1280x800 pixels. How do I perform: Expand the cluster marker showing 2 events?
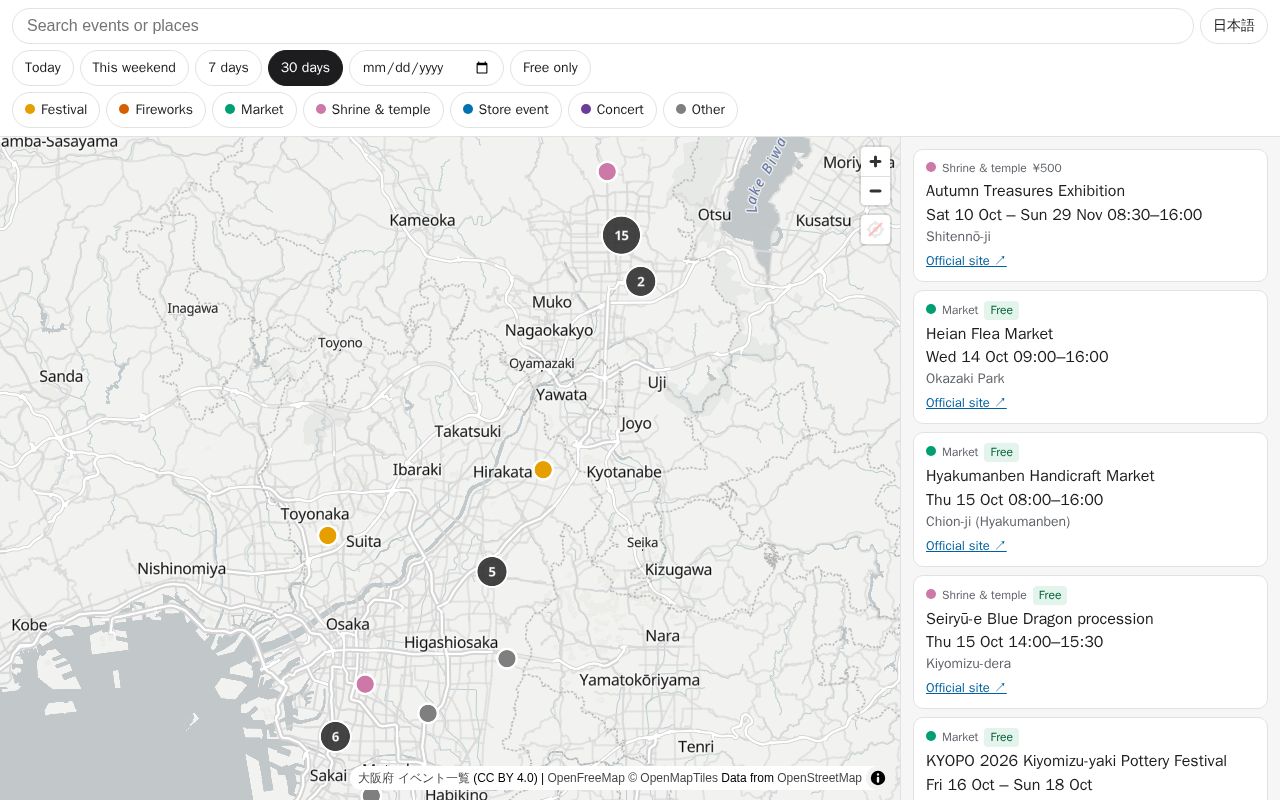(641, 281)
